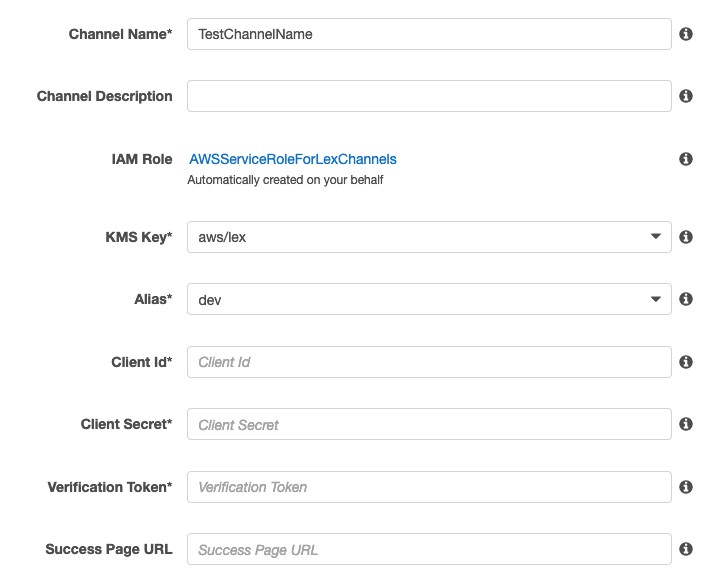725x584 pixels.
Task: Click the 'Client Id*' label
Action: tap(141, 362)
